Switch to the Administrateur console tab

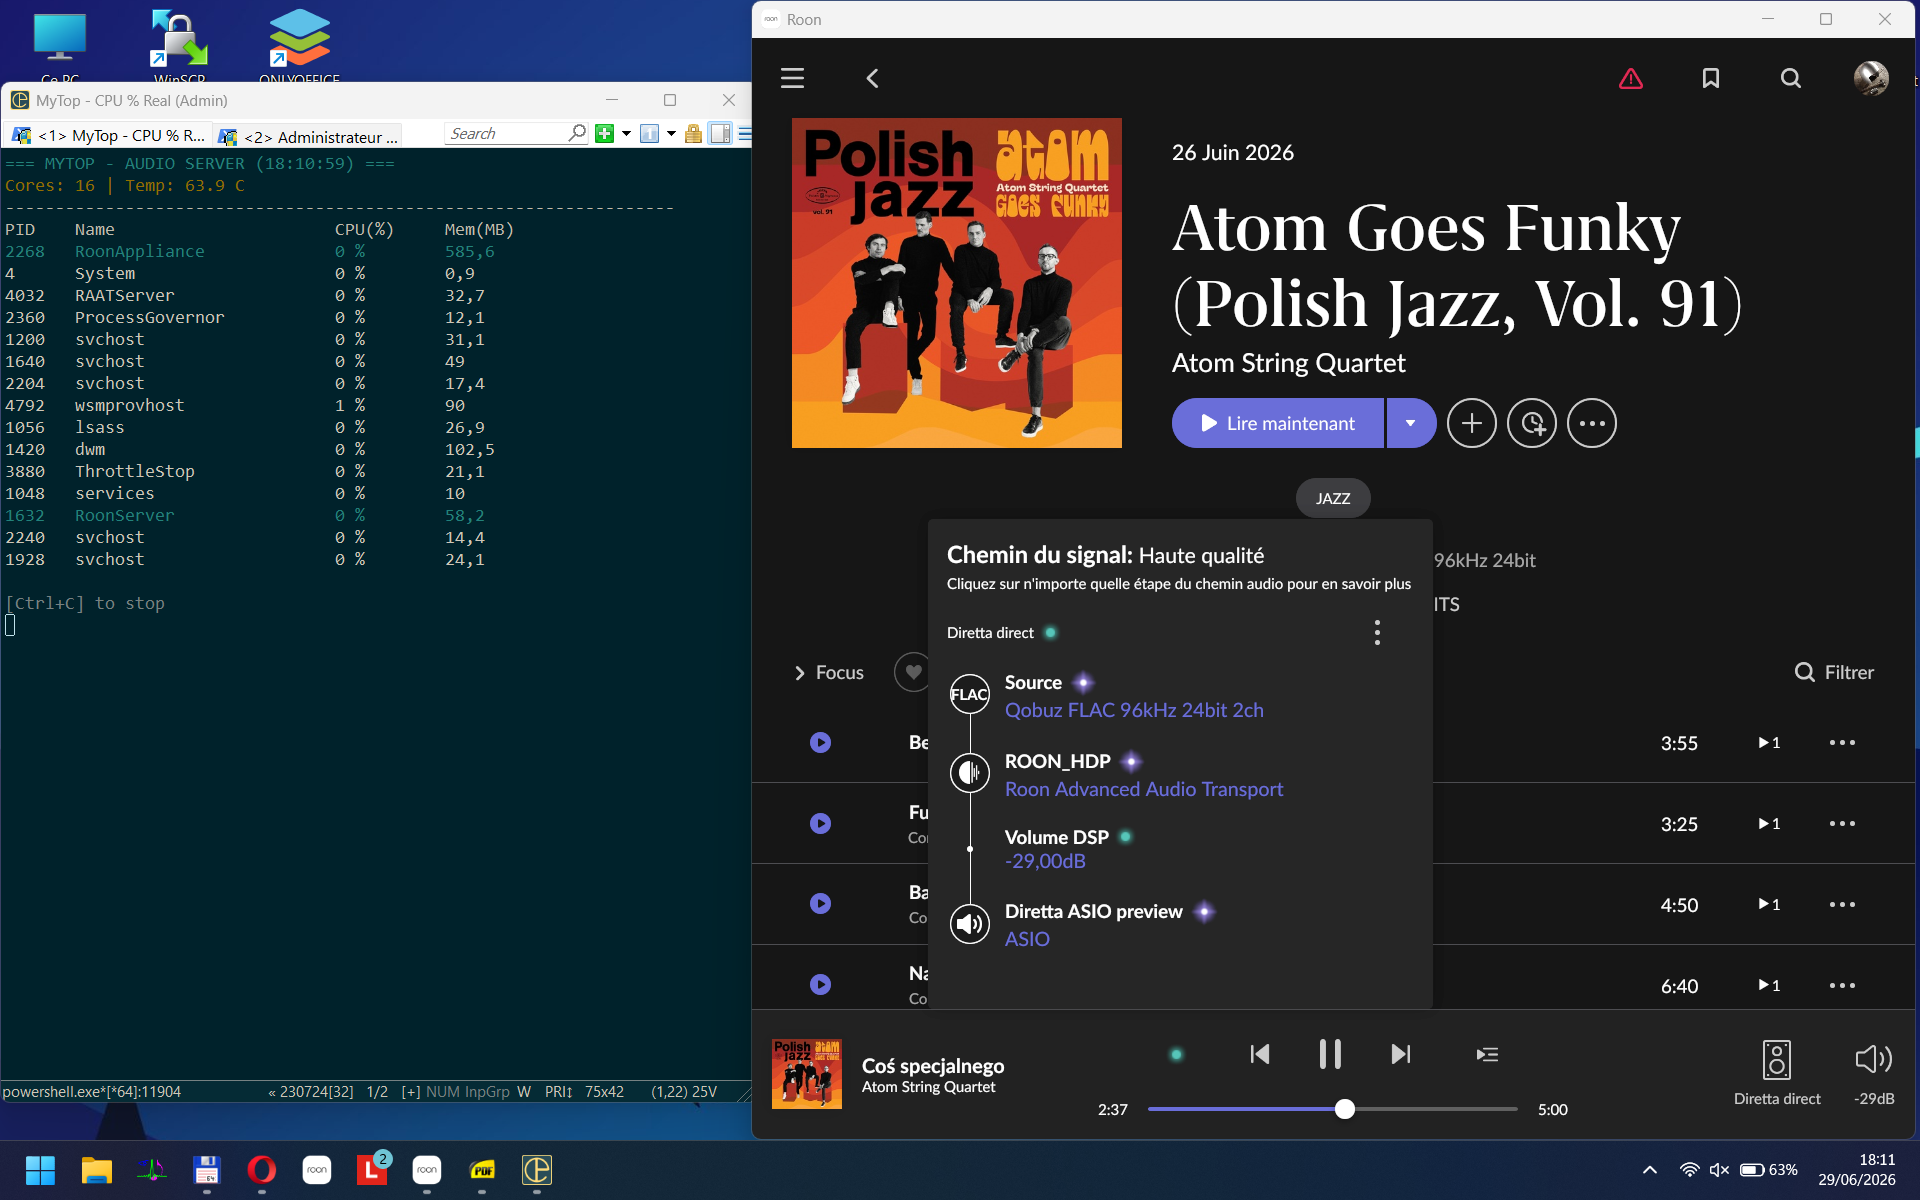point(309,136)
